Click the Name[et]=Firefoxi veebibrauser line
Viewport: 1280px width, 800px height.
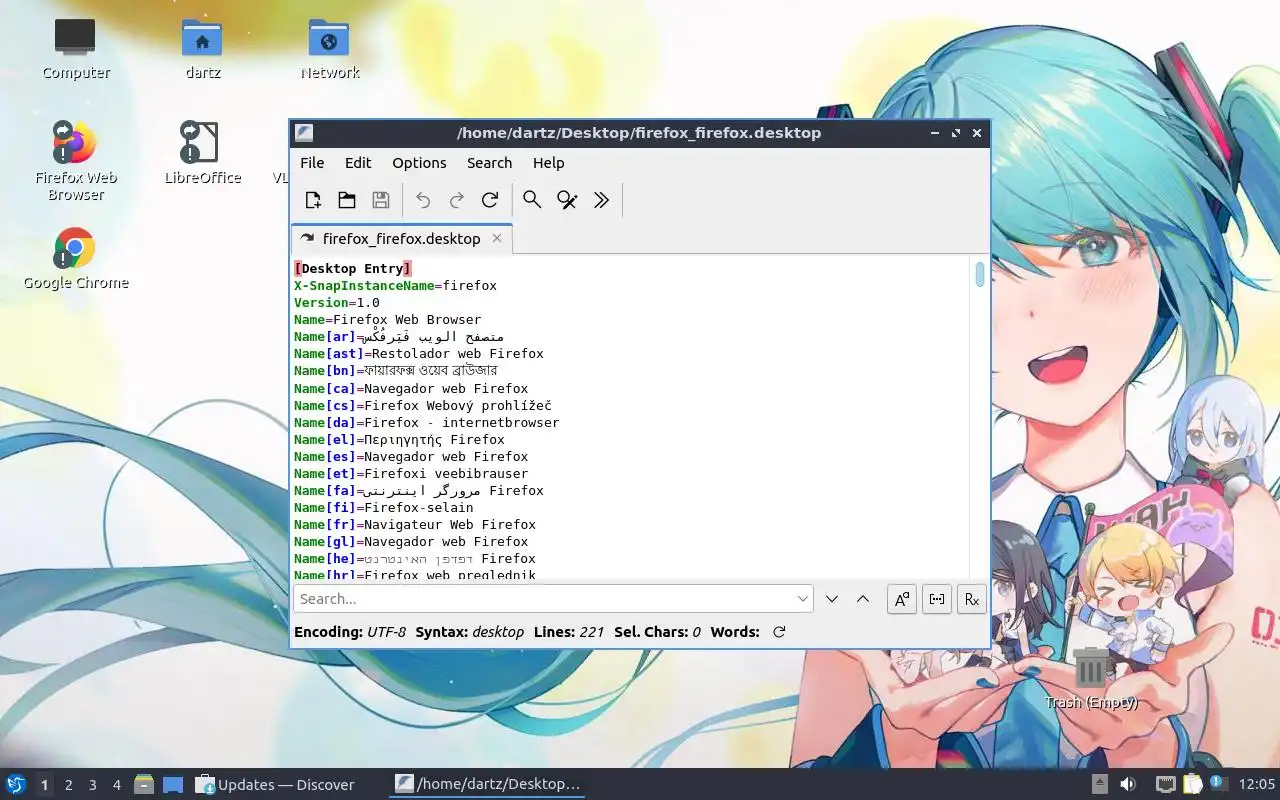coord(411,473)
